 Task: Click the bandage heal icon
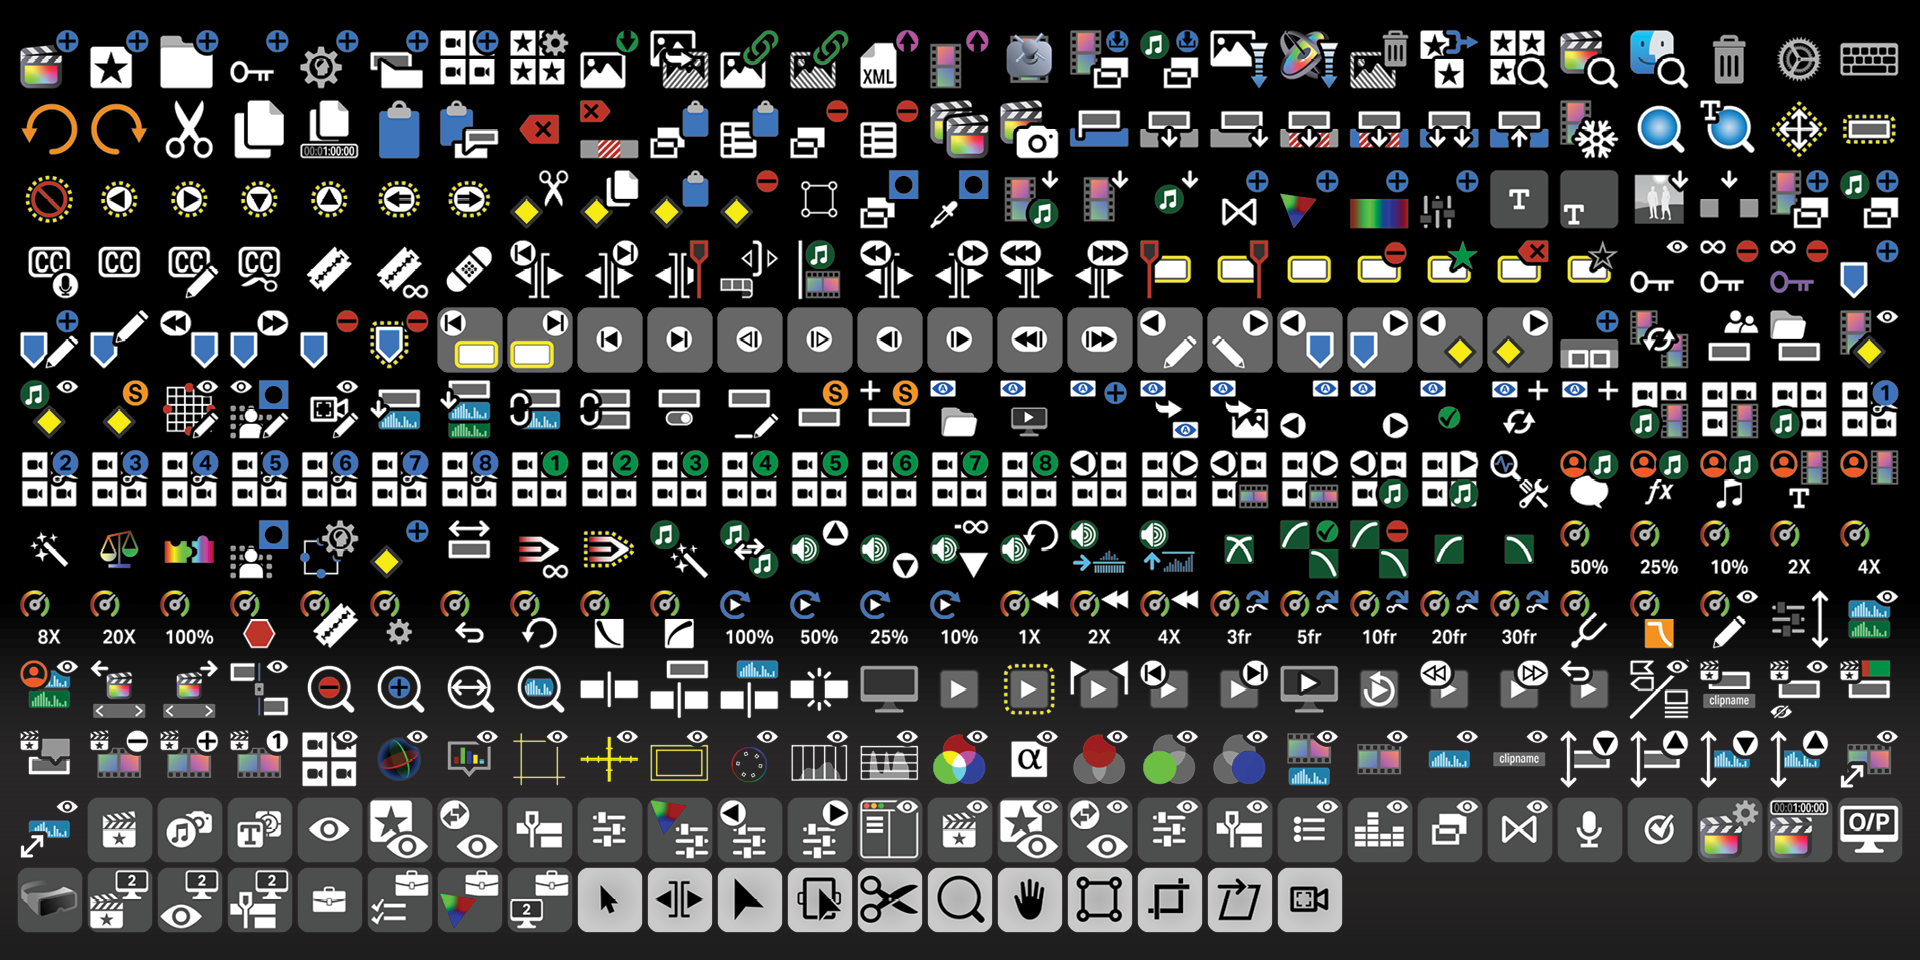(468, 270)
